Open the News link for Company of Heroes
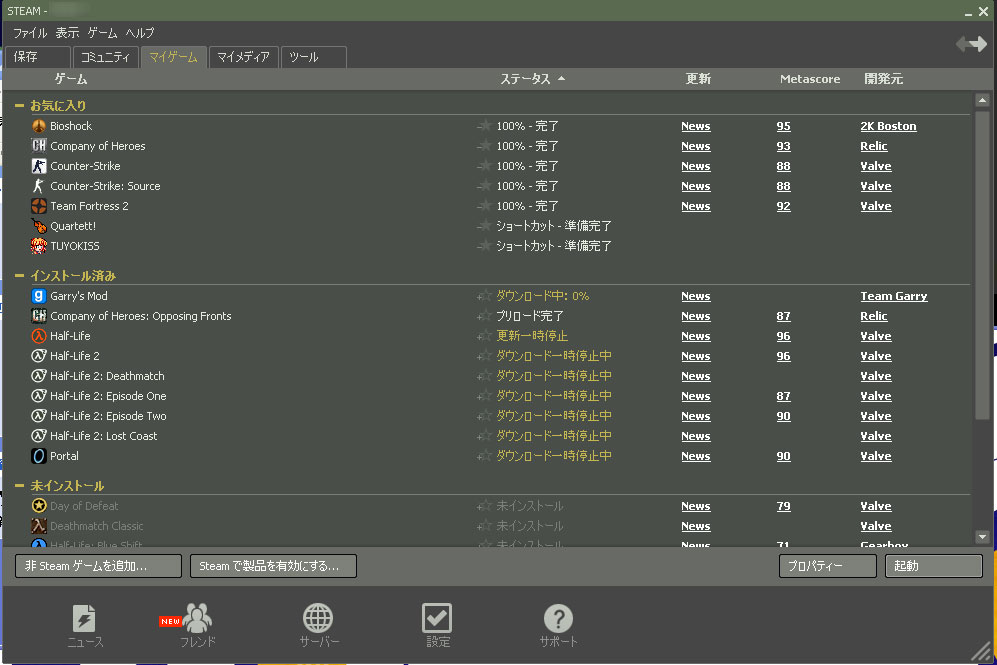The height and width of the screenshot is (665, 997). (x=695, y=146)
